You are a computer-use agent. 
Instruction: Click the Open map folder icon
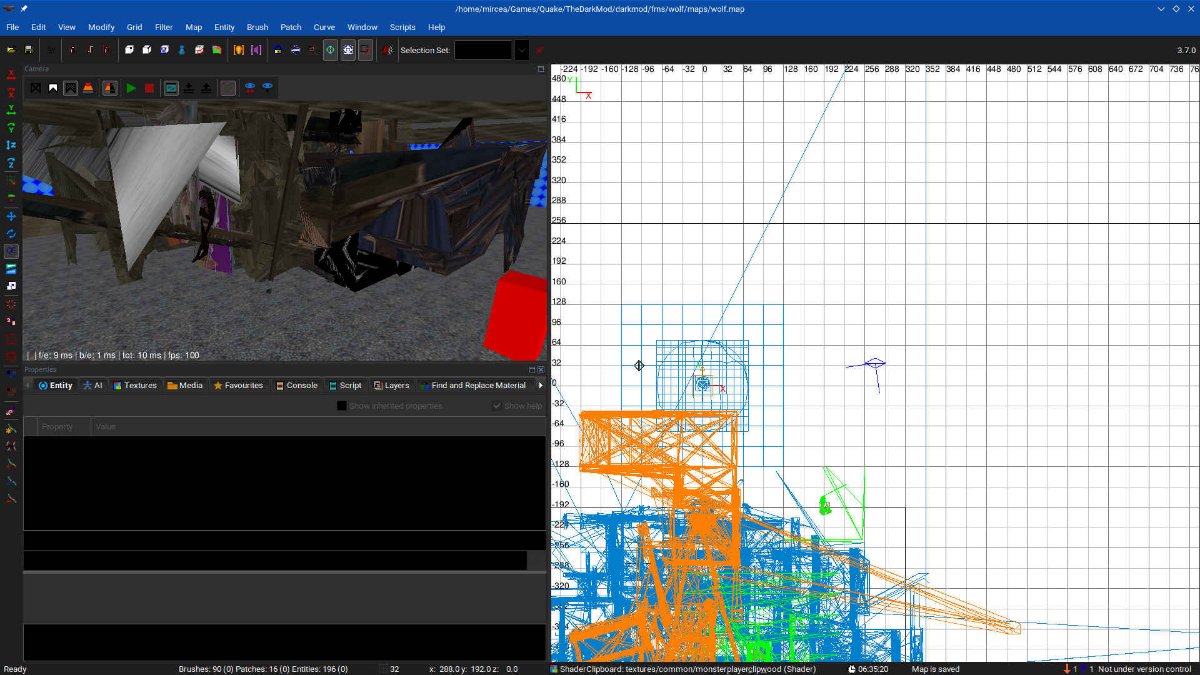tap(11, 49)
